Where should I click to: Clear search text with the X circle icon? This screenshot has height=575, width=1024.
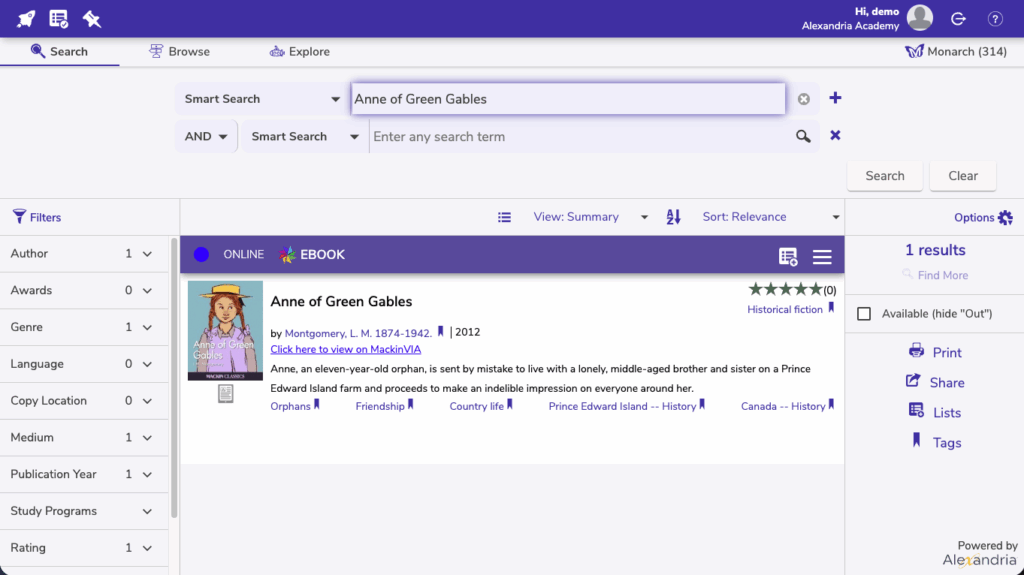click(804, 99)
